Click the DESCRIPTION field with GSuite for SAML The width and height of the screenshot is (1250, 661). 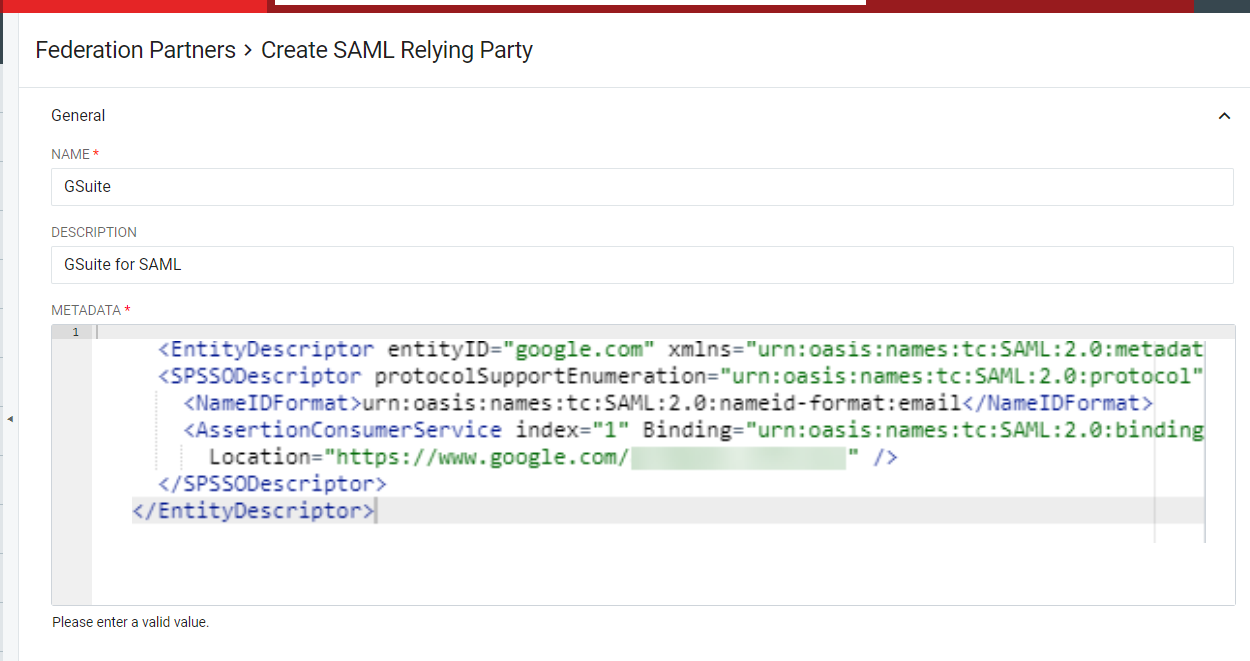pos(642,265)
